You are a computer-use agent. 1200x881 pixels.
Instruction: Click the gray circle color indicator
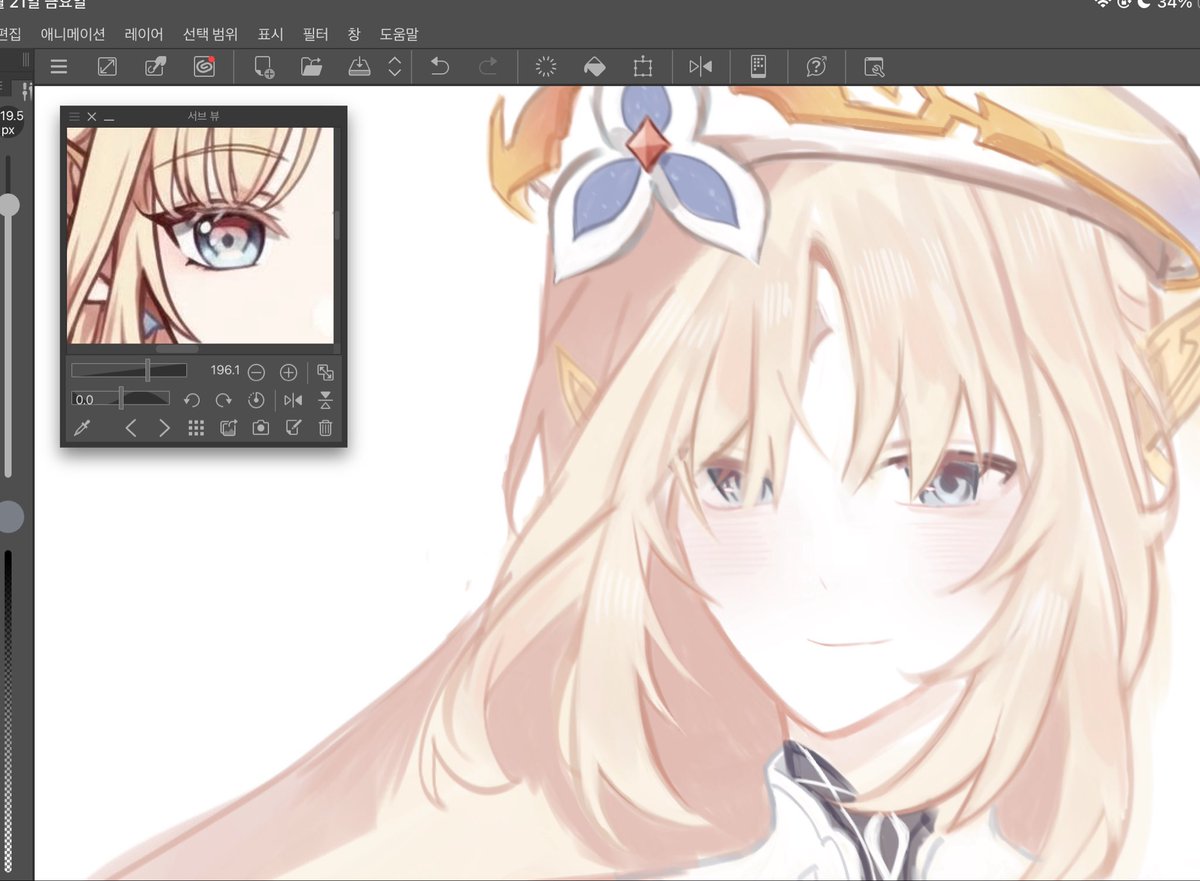pos(9,517)
